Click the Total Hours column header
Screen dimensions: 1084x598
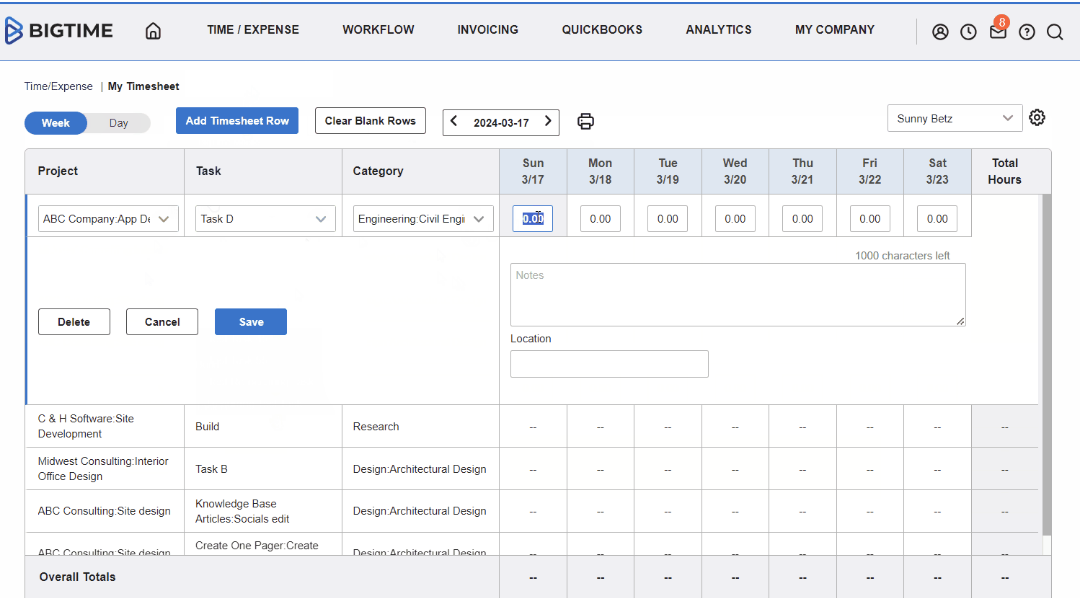coord(1004,171)
